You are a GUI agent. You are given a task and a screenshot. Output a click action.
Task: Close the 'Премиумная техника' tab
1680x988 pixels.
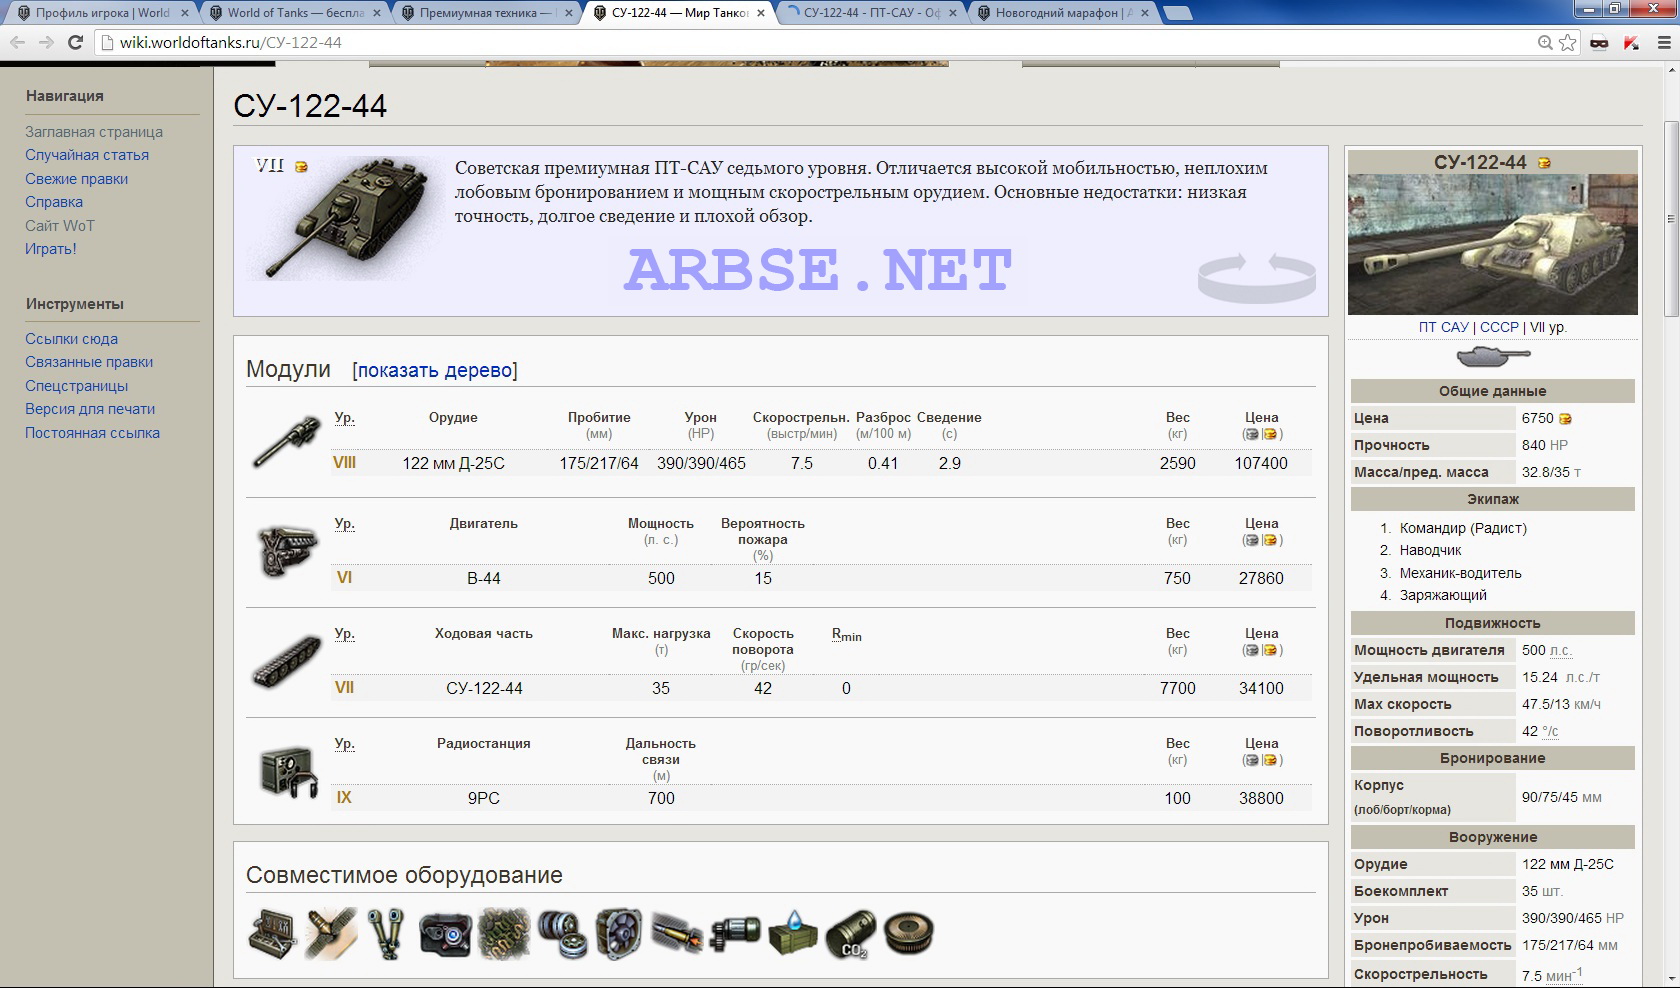[569, 13]
